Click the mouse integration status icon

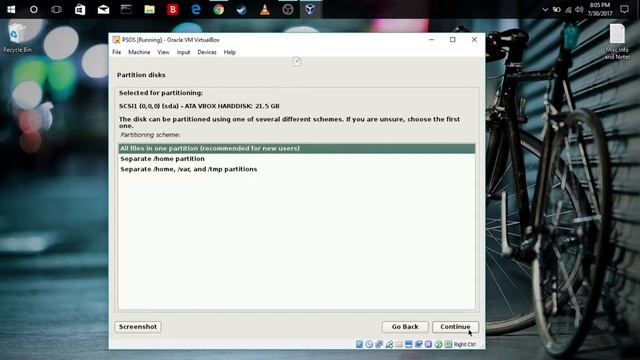[x=438, y=344]
